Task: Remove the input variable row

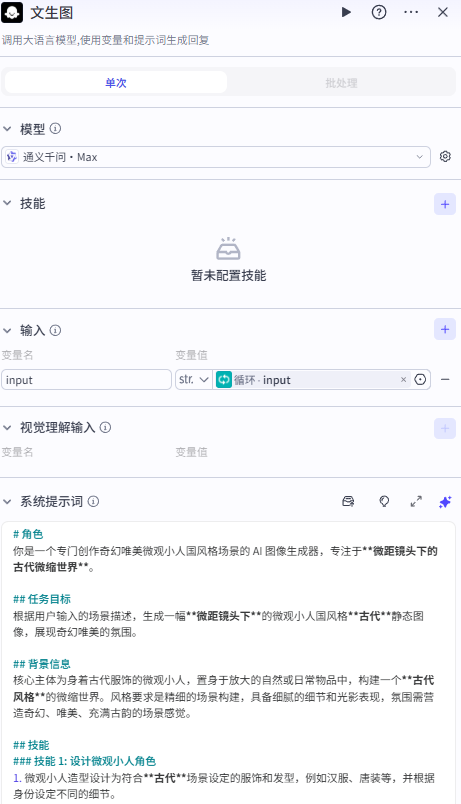Action: click(x=445, y=379)
